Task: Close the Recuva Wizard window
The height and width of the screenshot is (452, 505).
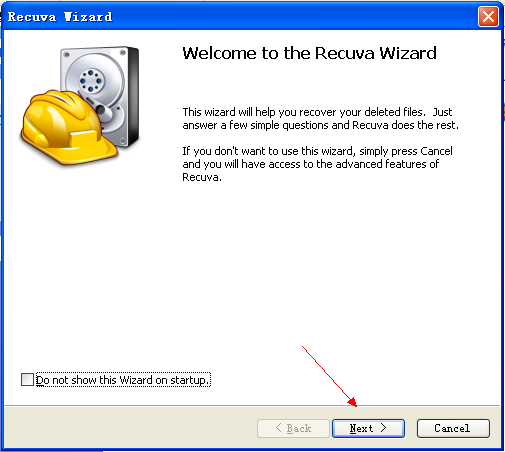Action: 488,16
